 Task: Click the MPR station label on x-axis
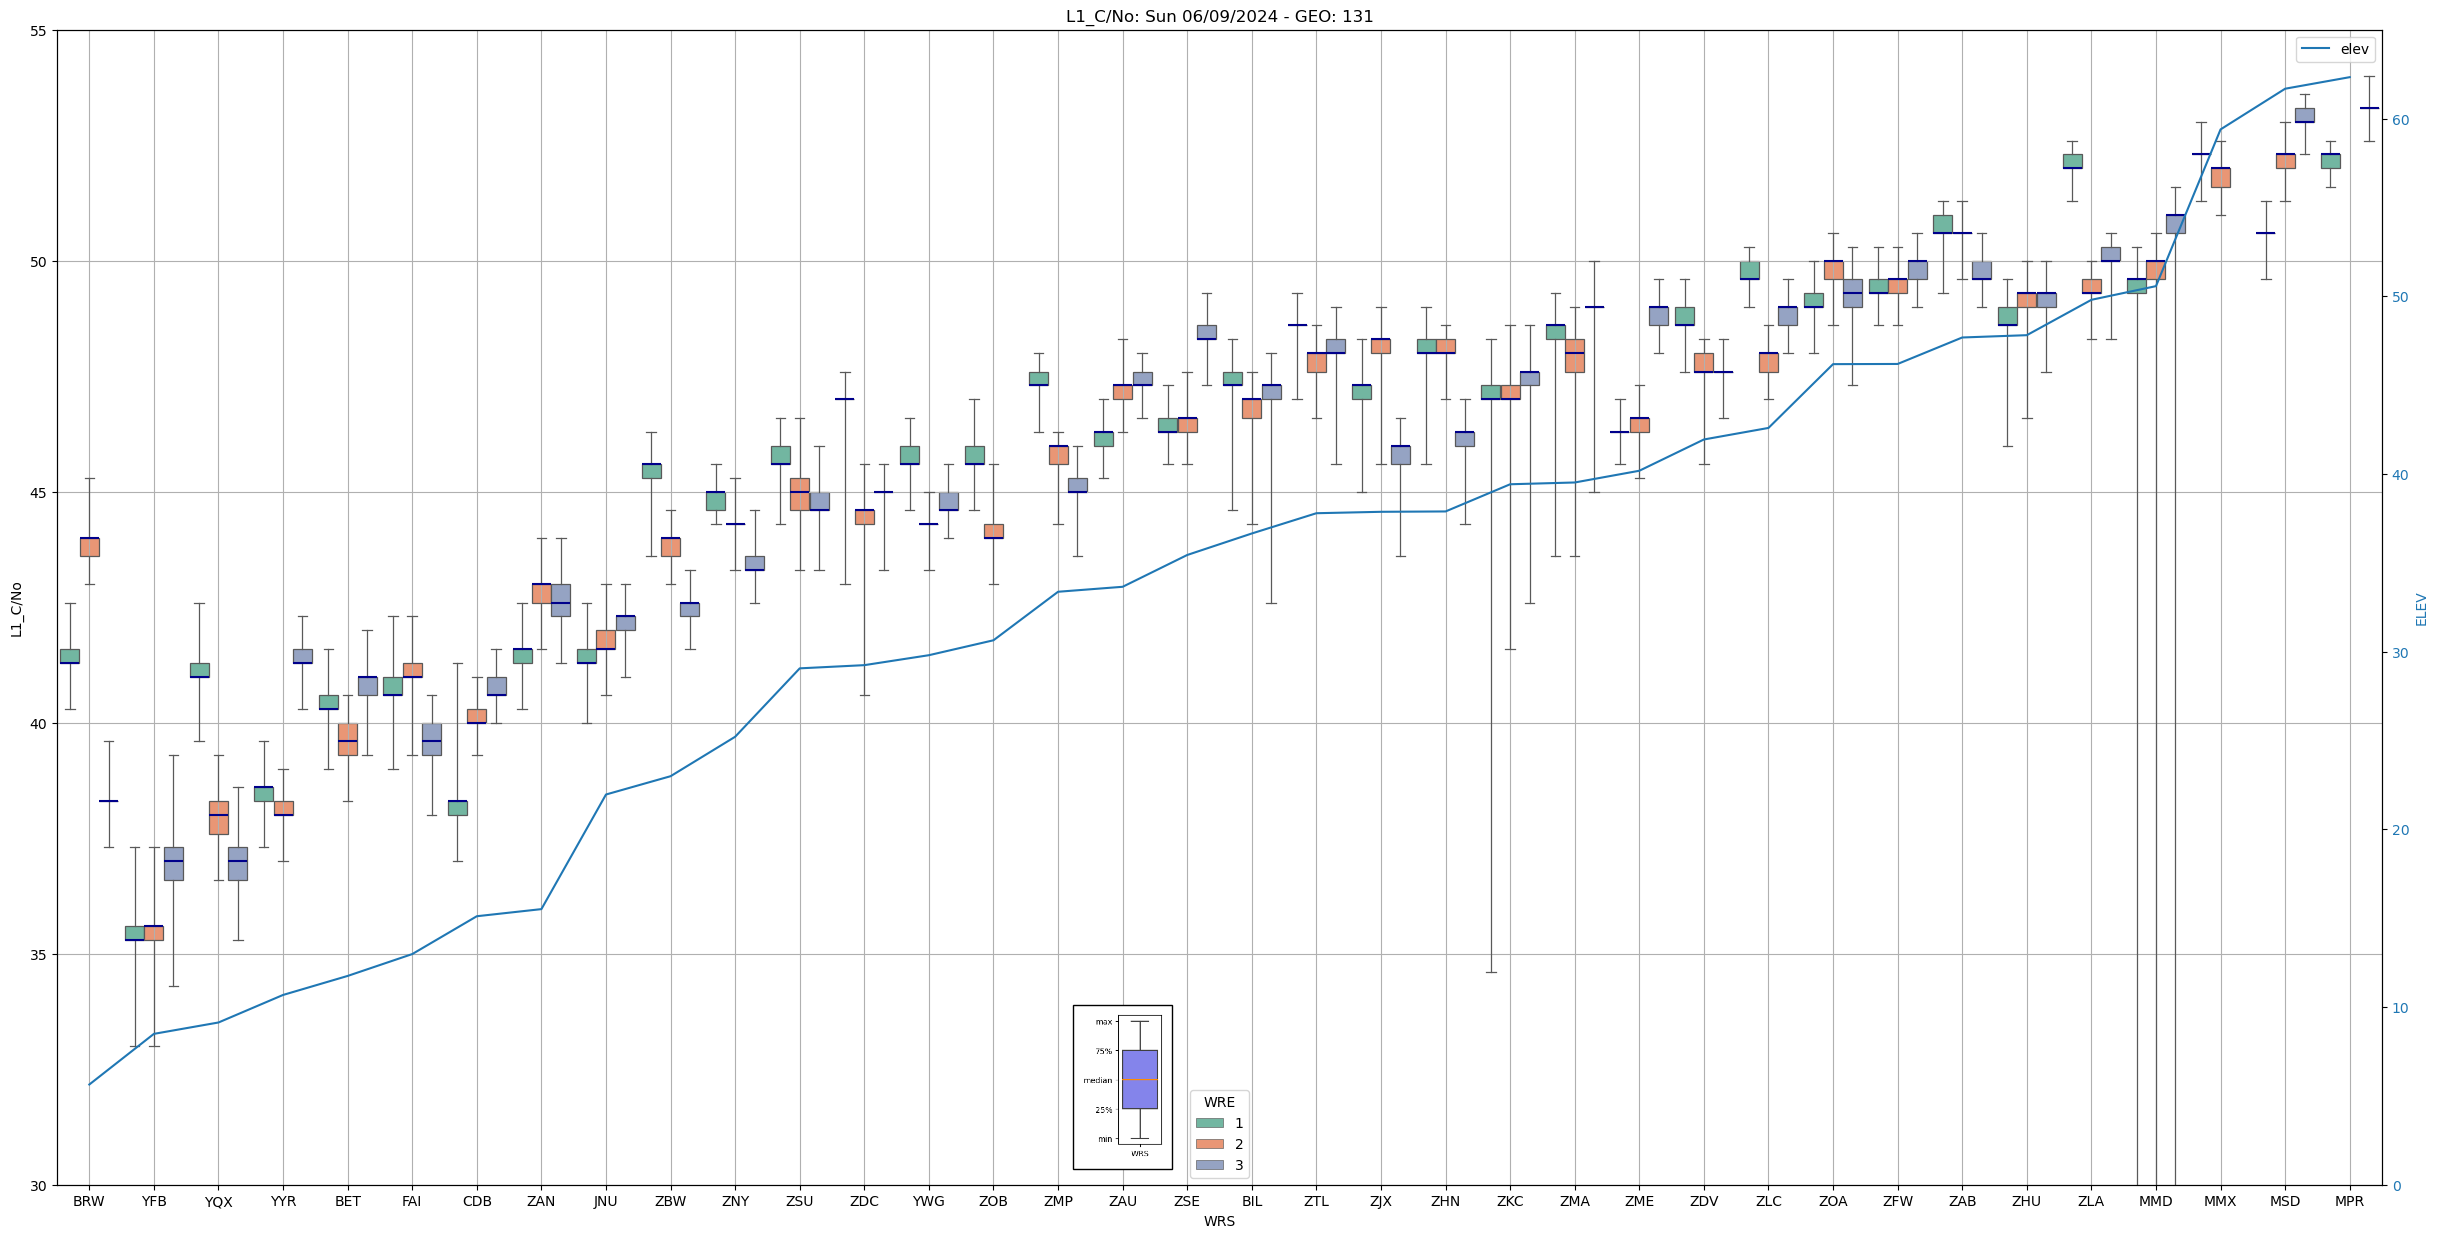(x=2349, y=1201)
